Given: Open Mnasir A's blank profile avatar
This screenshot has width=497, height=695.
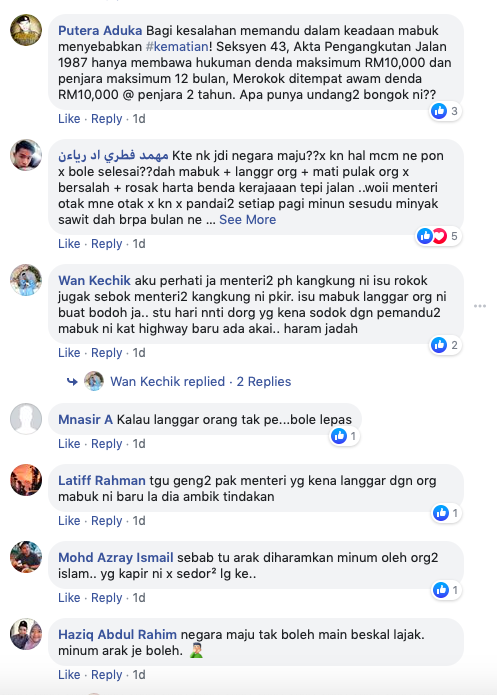Looking at the screenshot, I should point(26,419).
